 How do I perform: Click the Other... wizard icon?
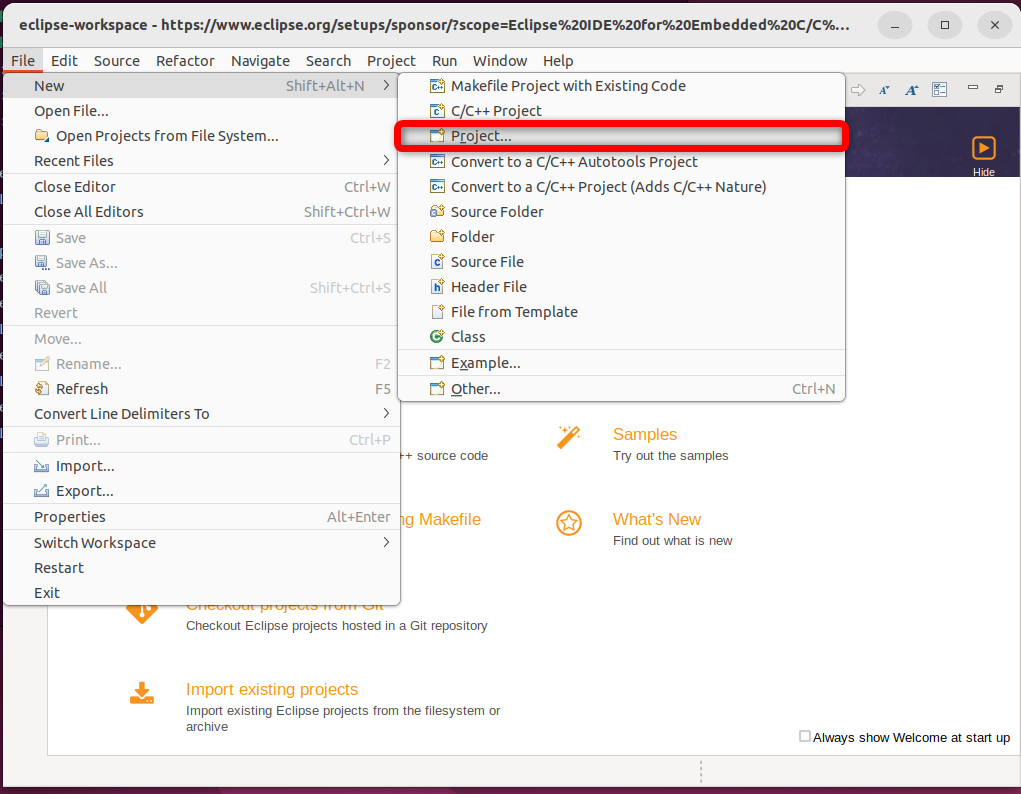[x=437, y=389]
